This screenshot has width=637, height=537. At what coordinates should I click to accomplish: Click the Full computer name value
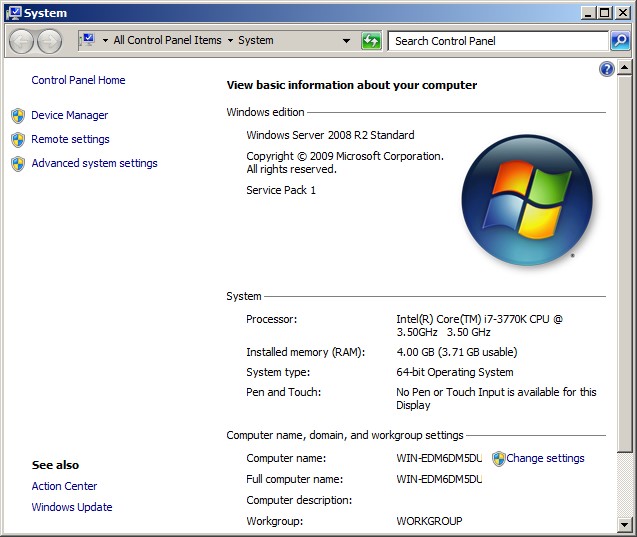(x=439, y=479)
